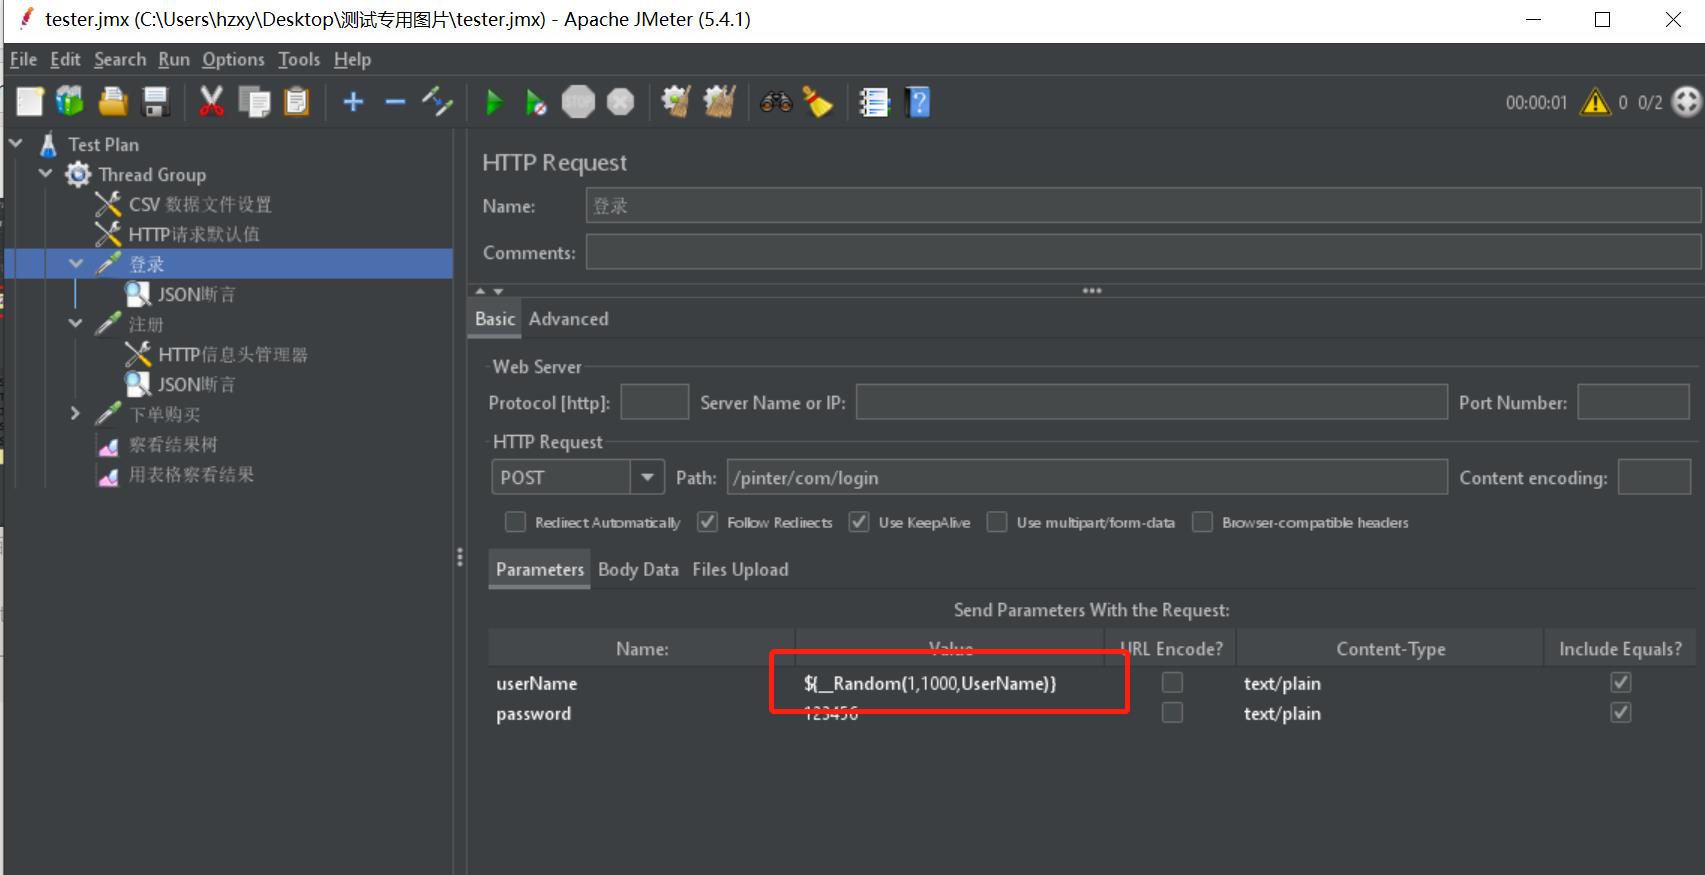Collapse the 登录 sampler node
Image resolution: width=1705 pixels, height=875 pixels.
(x=76, y=264)
